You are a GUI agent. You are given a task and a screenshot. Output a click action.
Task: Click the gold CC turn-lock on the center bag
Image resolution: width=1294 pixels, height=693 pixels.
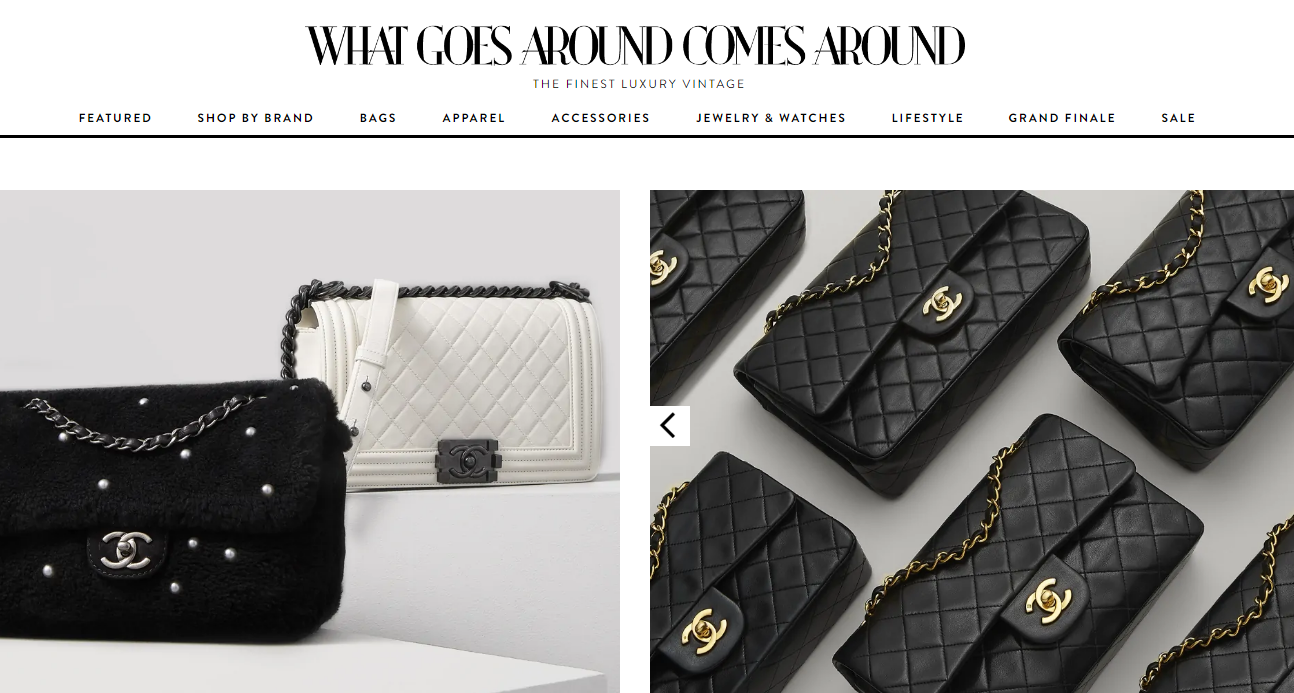pos(938,304)
